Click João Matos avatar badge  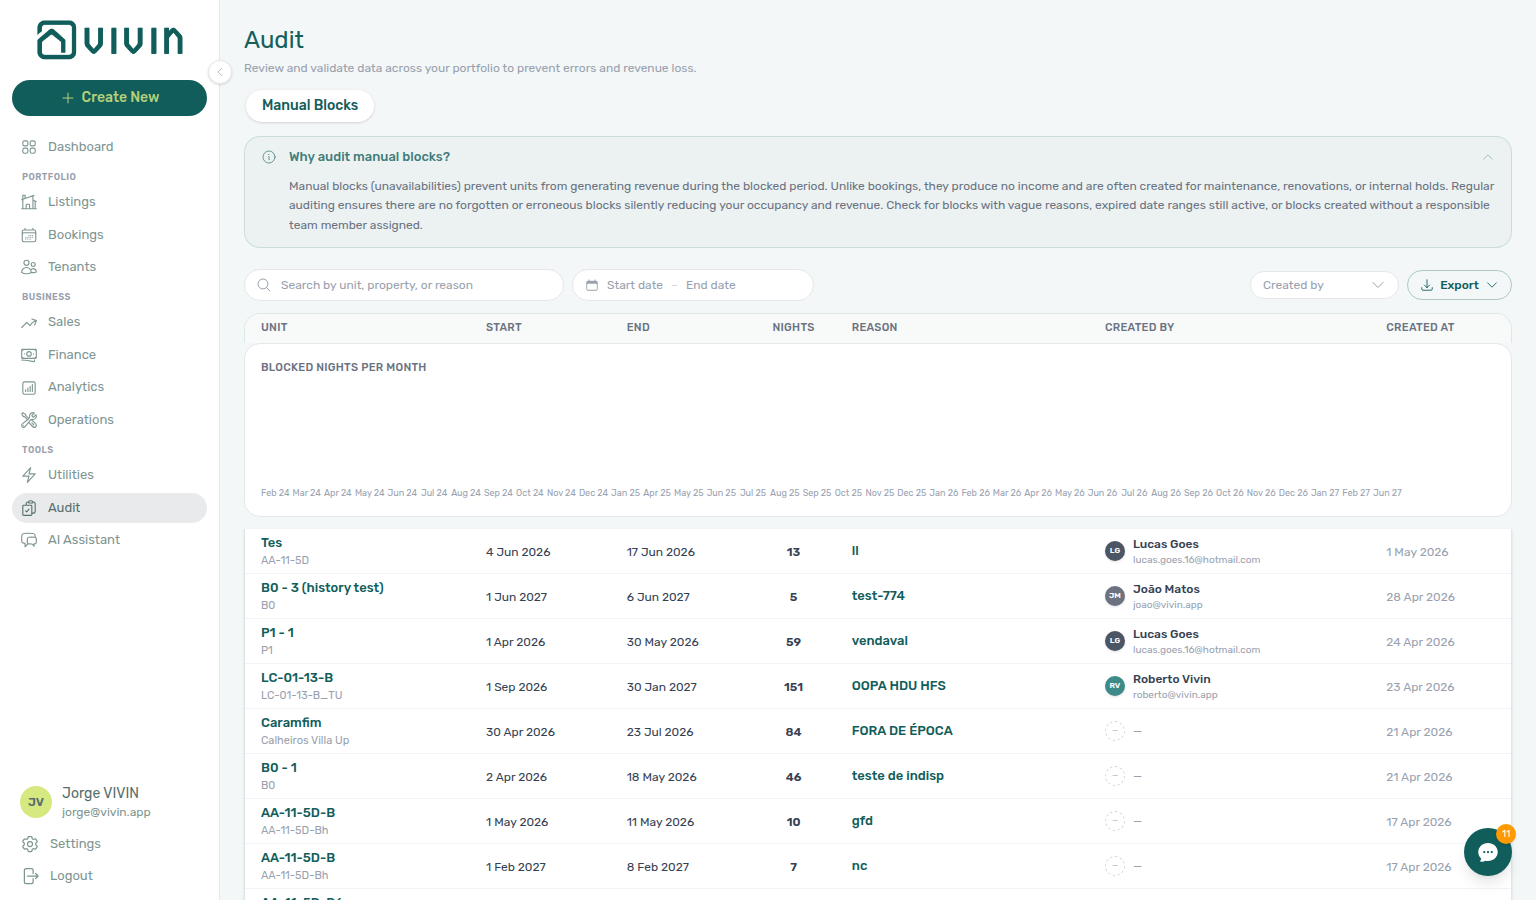[x=1115, y=596]
